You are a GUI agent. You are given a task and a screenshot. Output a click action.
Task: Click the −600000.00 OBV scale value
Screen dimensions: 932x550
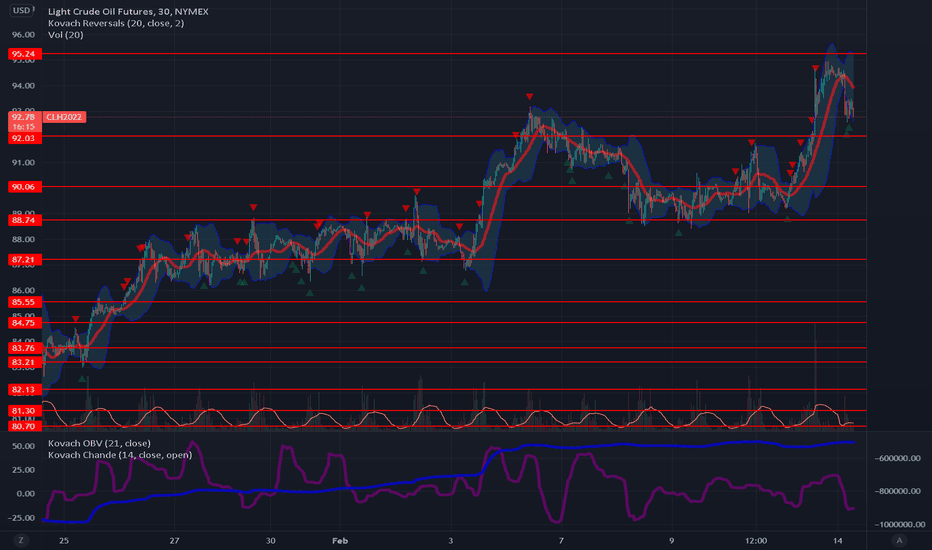[x=897, y=458]
